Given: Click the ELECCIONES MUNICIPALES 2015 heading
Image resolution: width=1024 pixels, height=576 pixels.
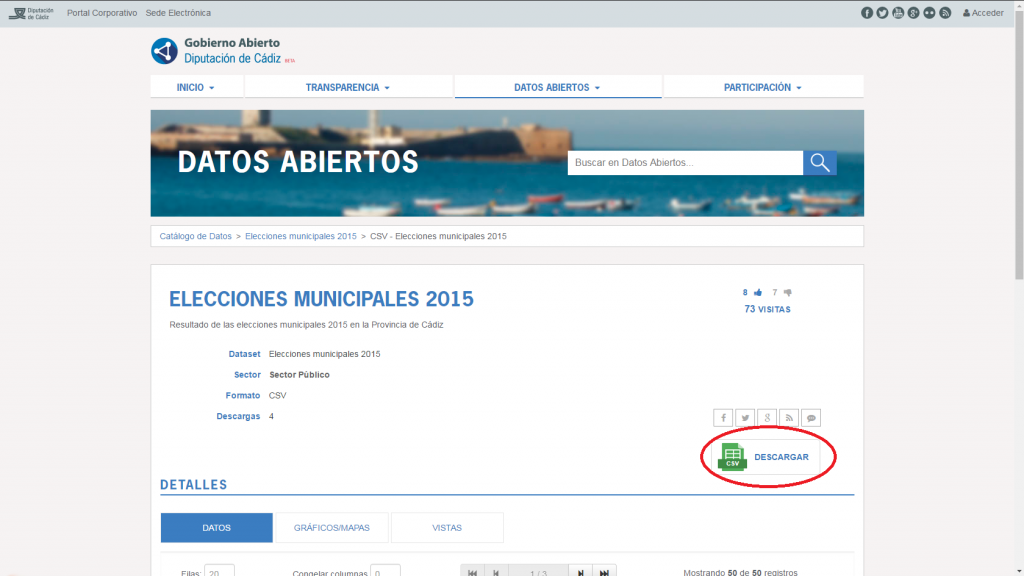Looking at the screenshot, I should coord(321,299).
